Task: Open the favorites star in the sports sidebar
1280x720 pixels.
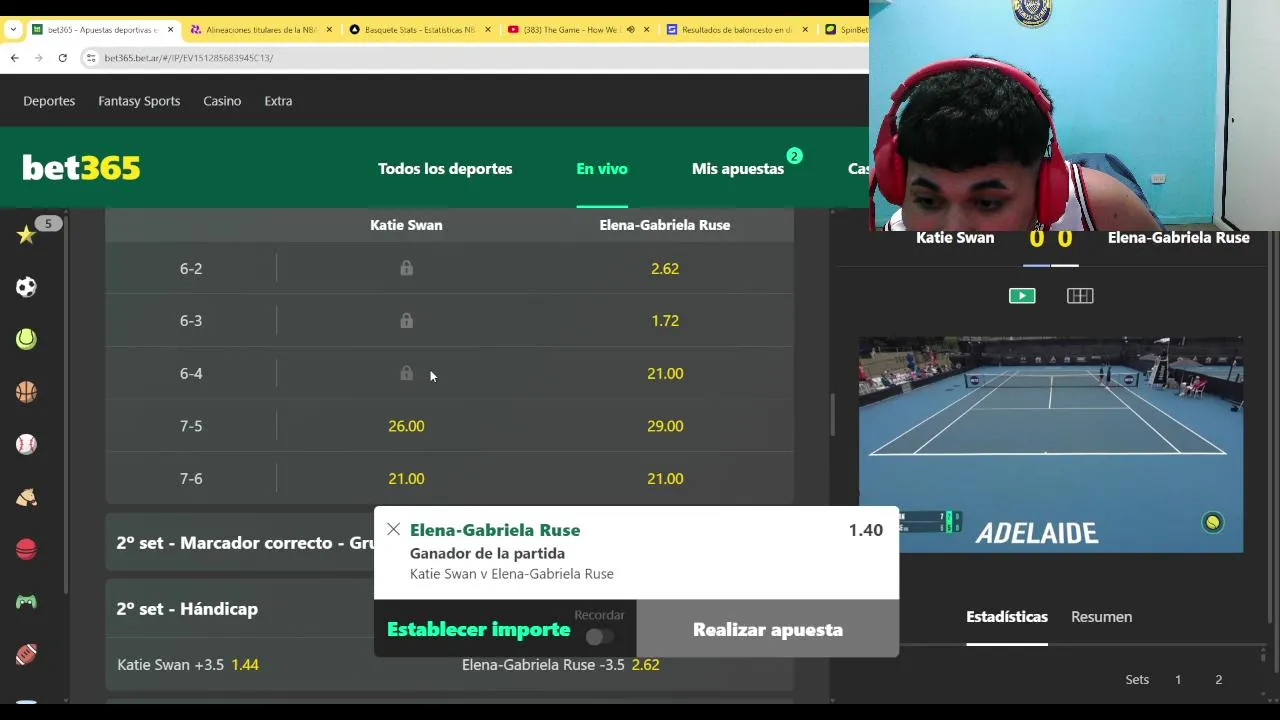Action: coord(26,235)
